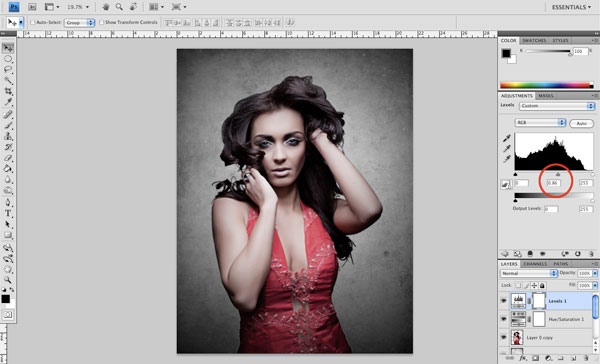Switch to the Swatches tab

(x=534, y=41)
